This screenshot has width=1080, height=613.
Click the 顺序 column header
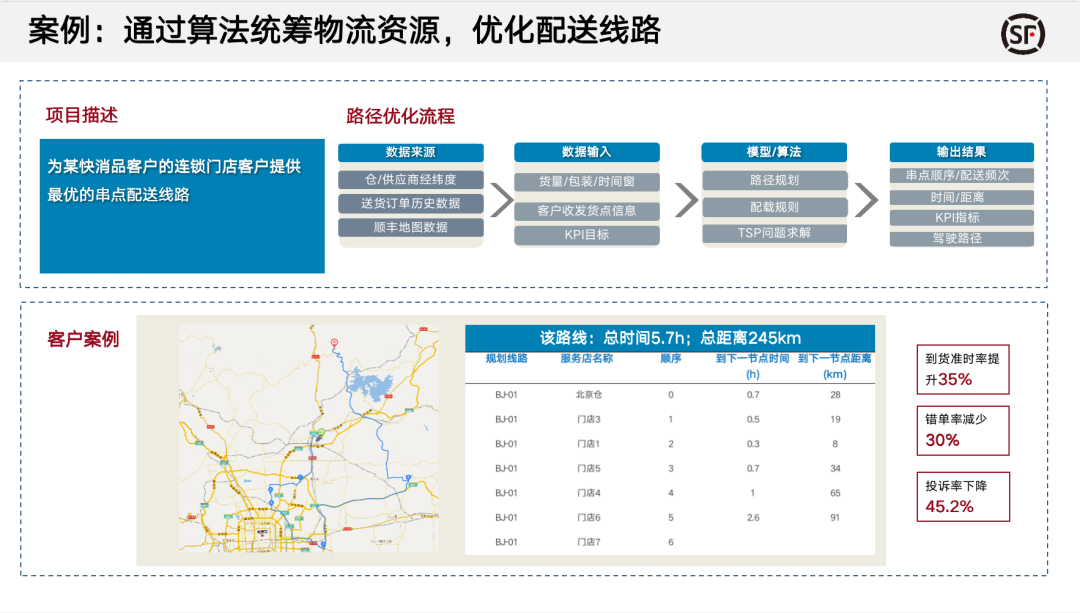[670, 359]
